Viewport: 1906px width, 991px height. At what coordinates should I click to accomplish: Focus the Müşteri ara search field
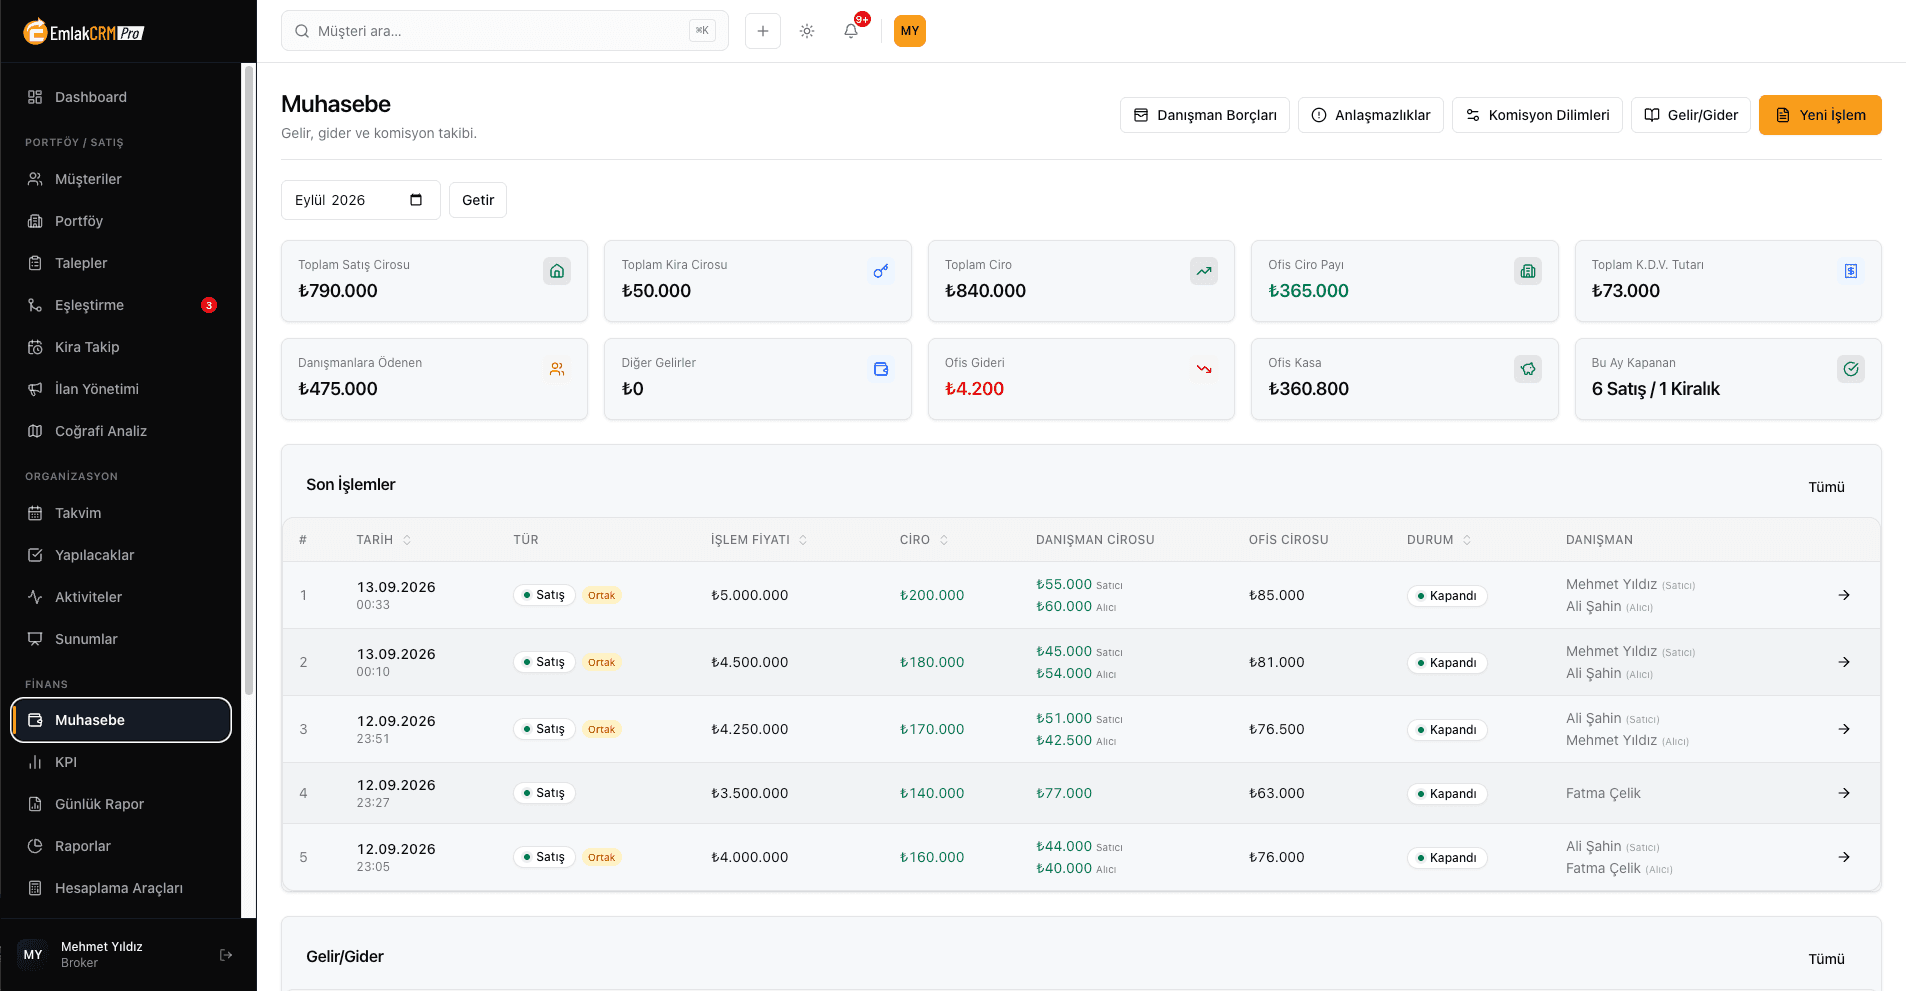[x=505, y=31]
